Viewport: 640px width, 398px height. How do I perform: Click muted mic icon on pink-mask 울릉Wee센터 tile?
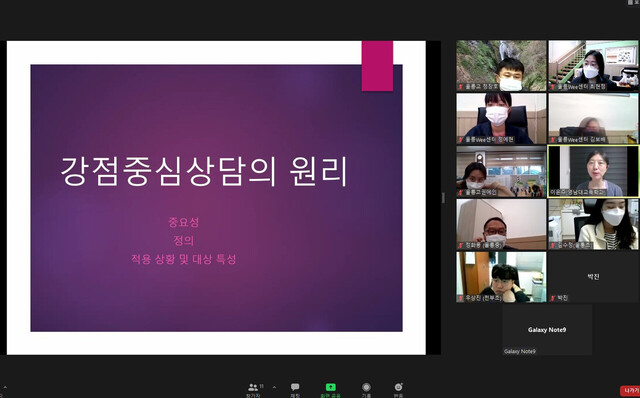tap(461, 140)
